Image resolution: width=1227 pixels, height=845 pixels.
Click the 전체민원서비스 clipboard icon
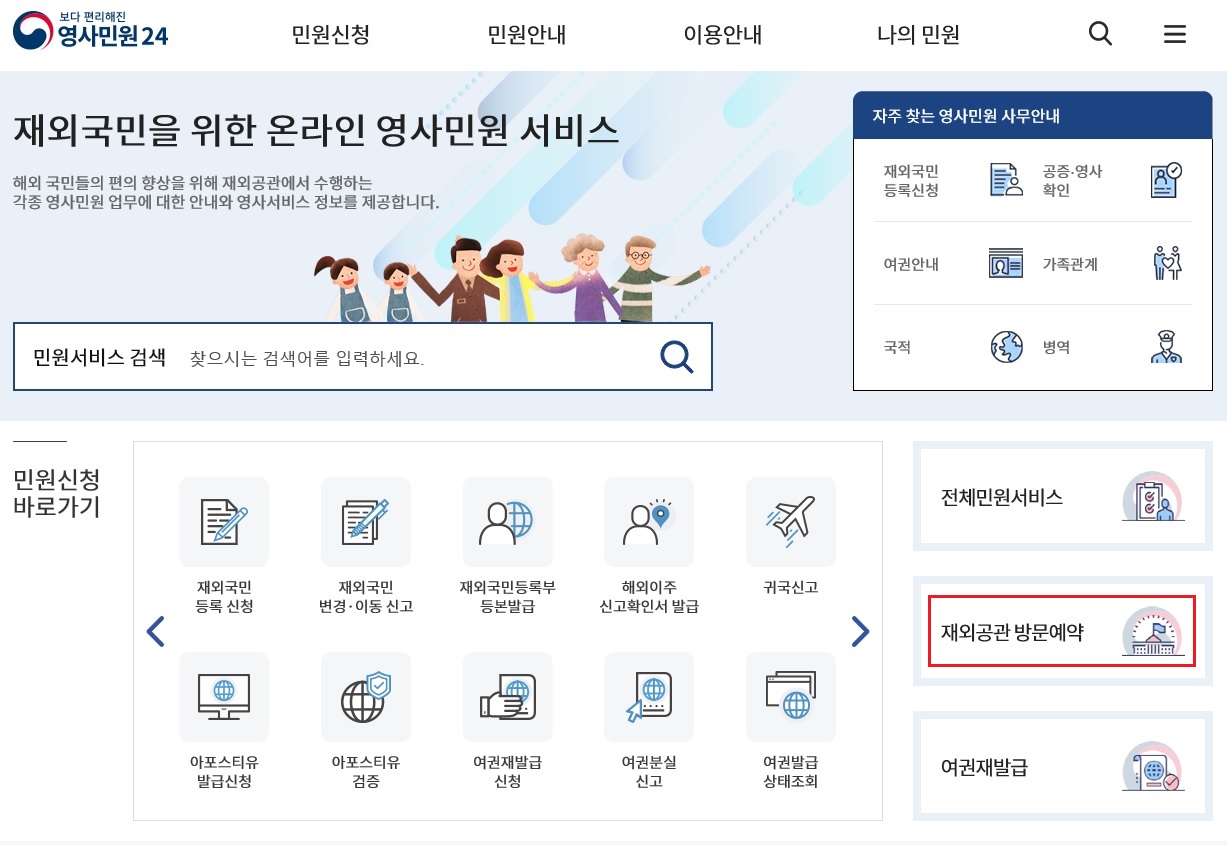coord(1152,497)
